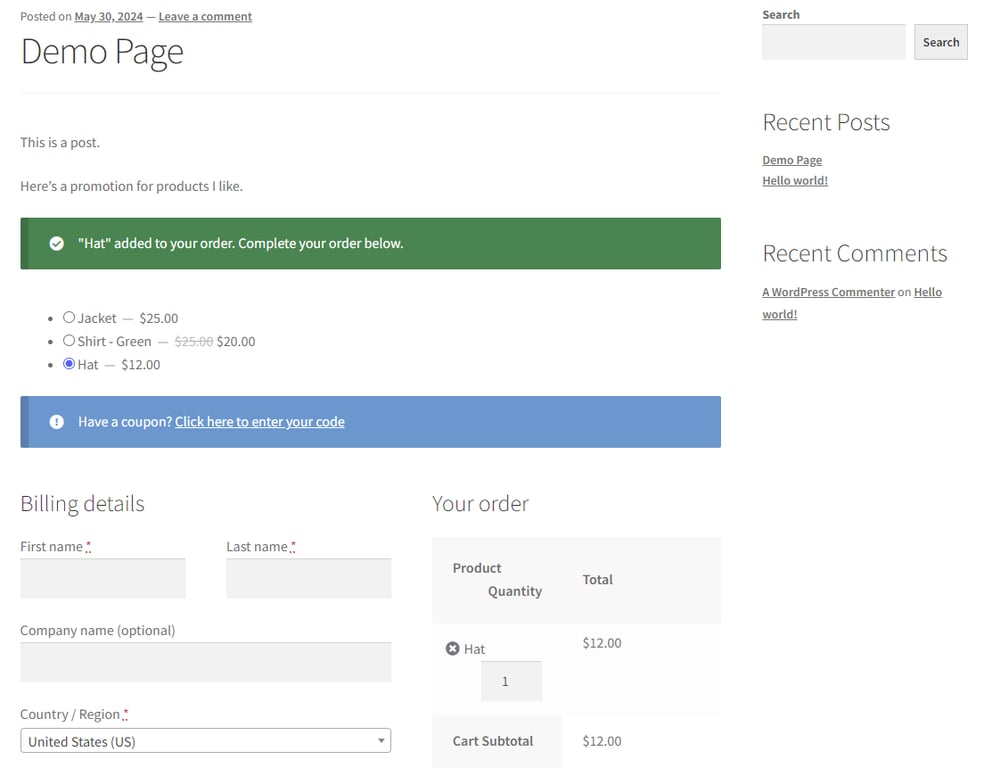Click the Last name billing field
The height and width of the screenshot is (768, 984).
[308, 578]
